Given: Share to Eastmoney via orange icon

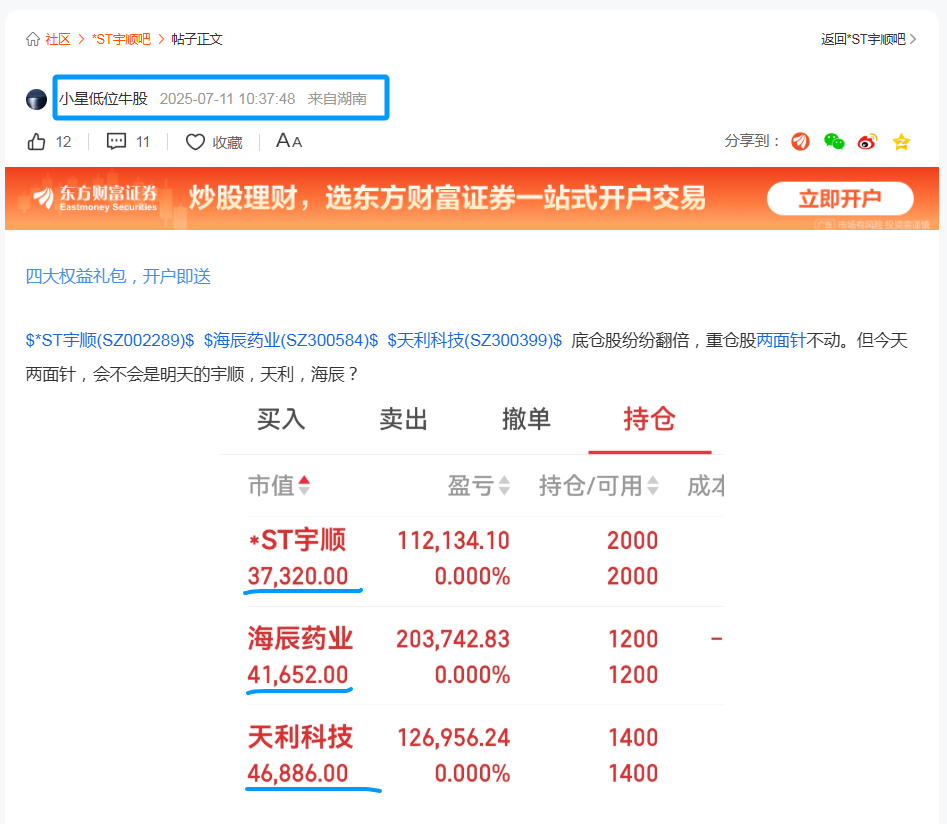Looking at the screenshot, I should click(800, 141).
